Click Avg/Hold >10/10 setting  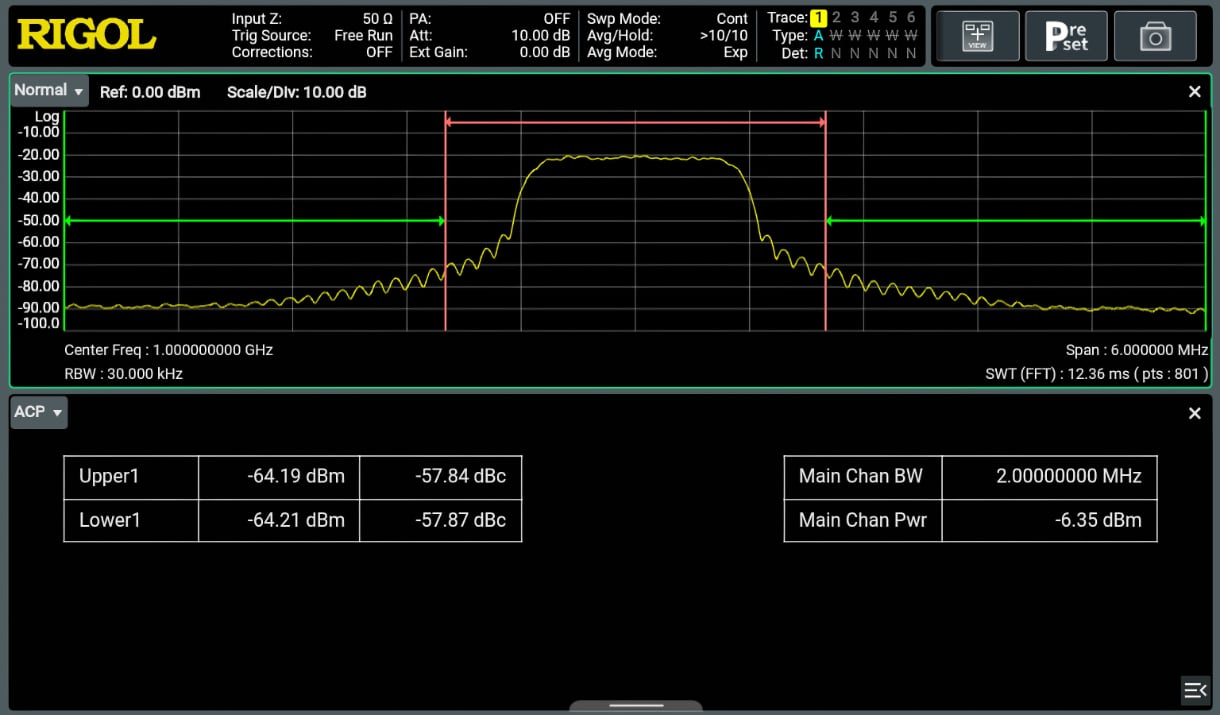[667, 35]
